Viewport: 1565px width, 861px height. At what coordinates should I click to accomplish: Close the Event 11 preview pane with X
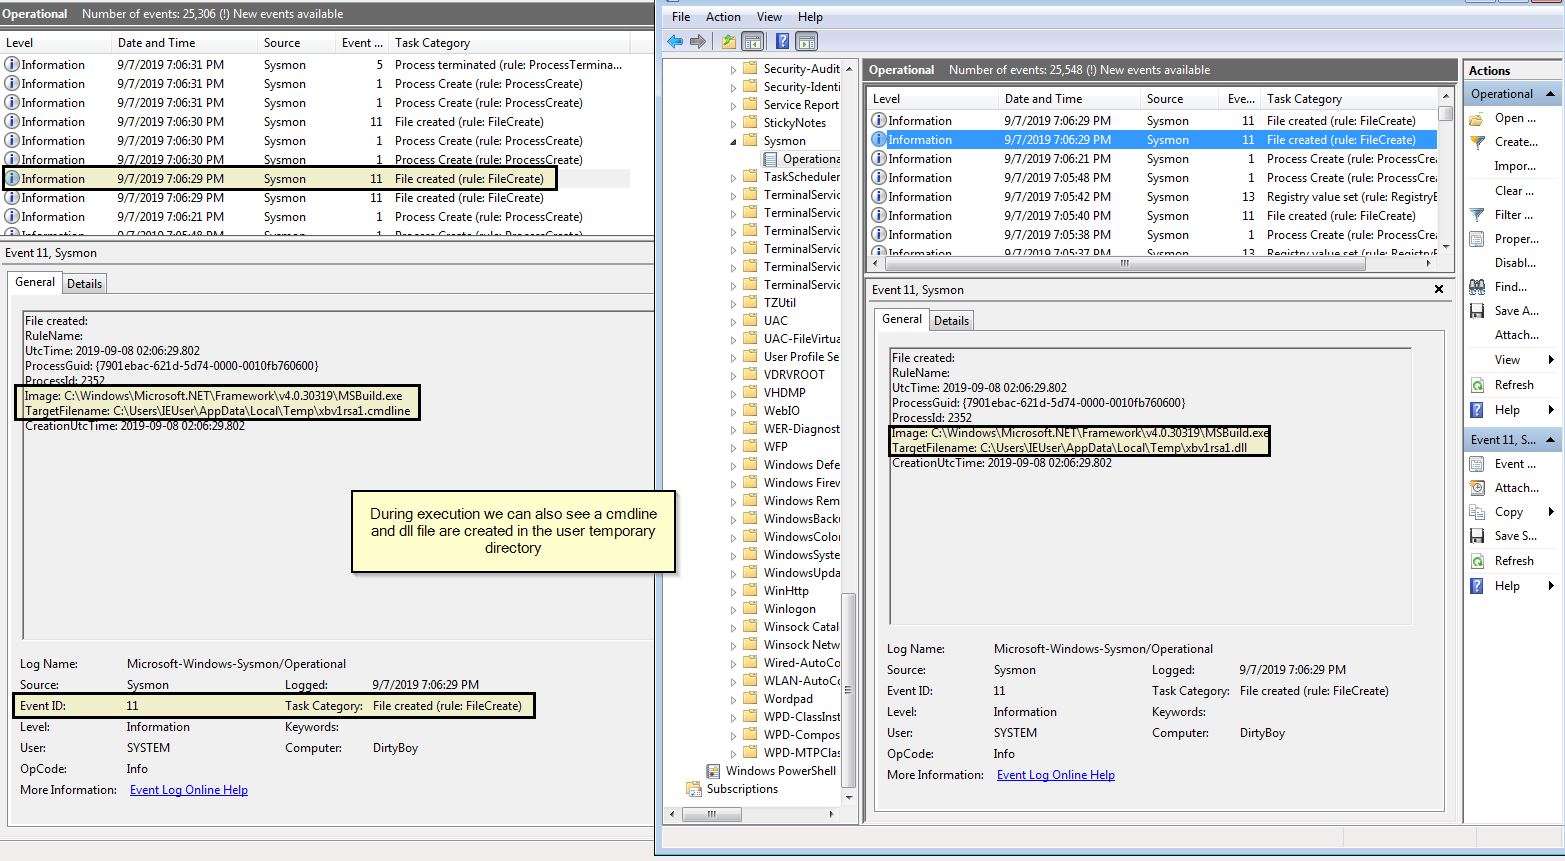(1439, 289)
